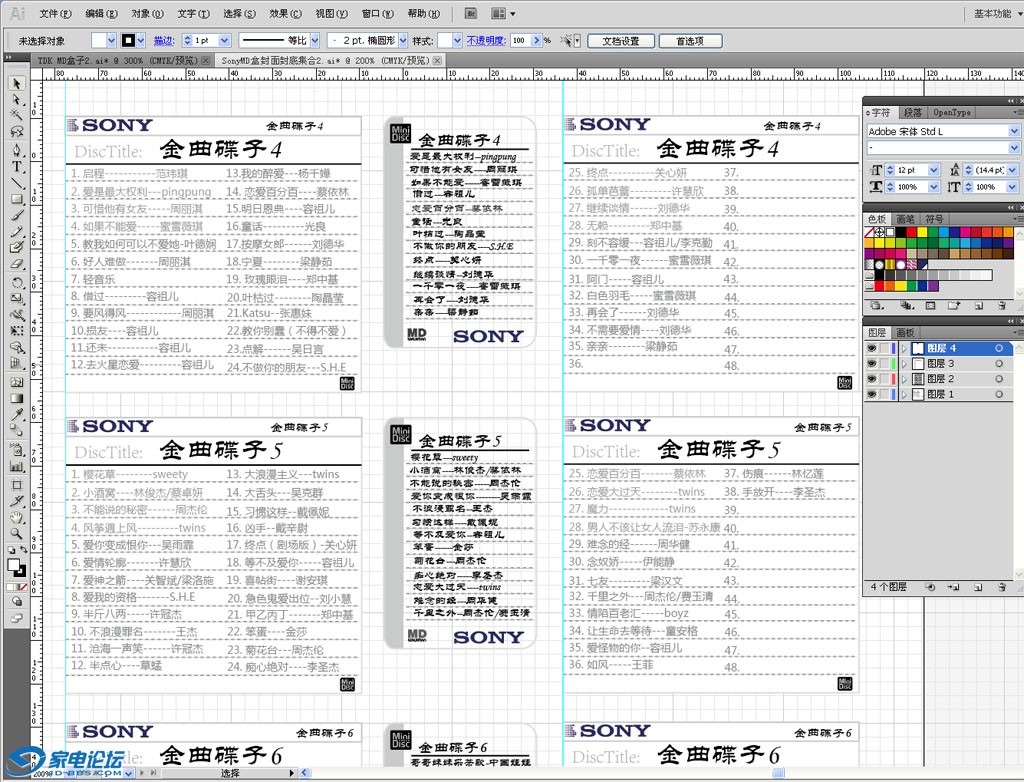The height and width of the screenshot is (782, 1024).
Task: Switch to the 段落 panel tab
Action: click(913, 112)
